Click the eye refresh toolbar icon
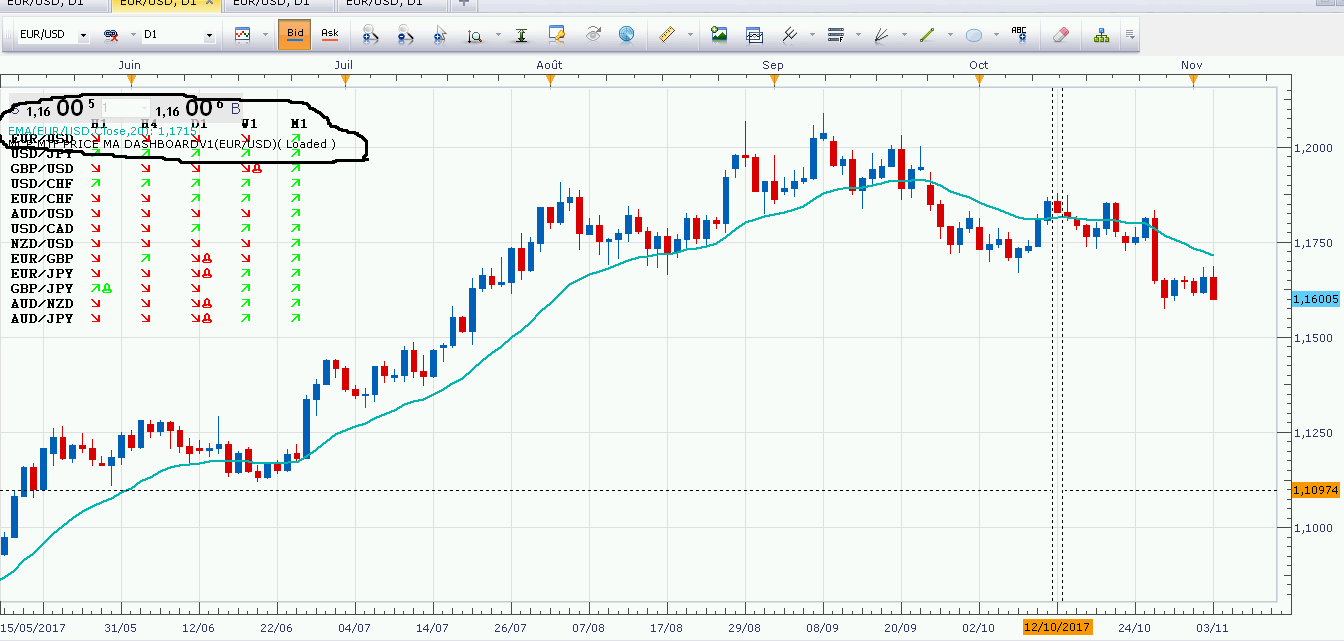This screenshot has width=1344, height=641. [x=593, y=34]
